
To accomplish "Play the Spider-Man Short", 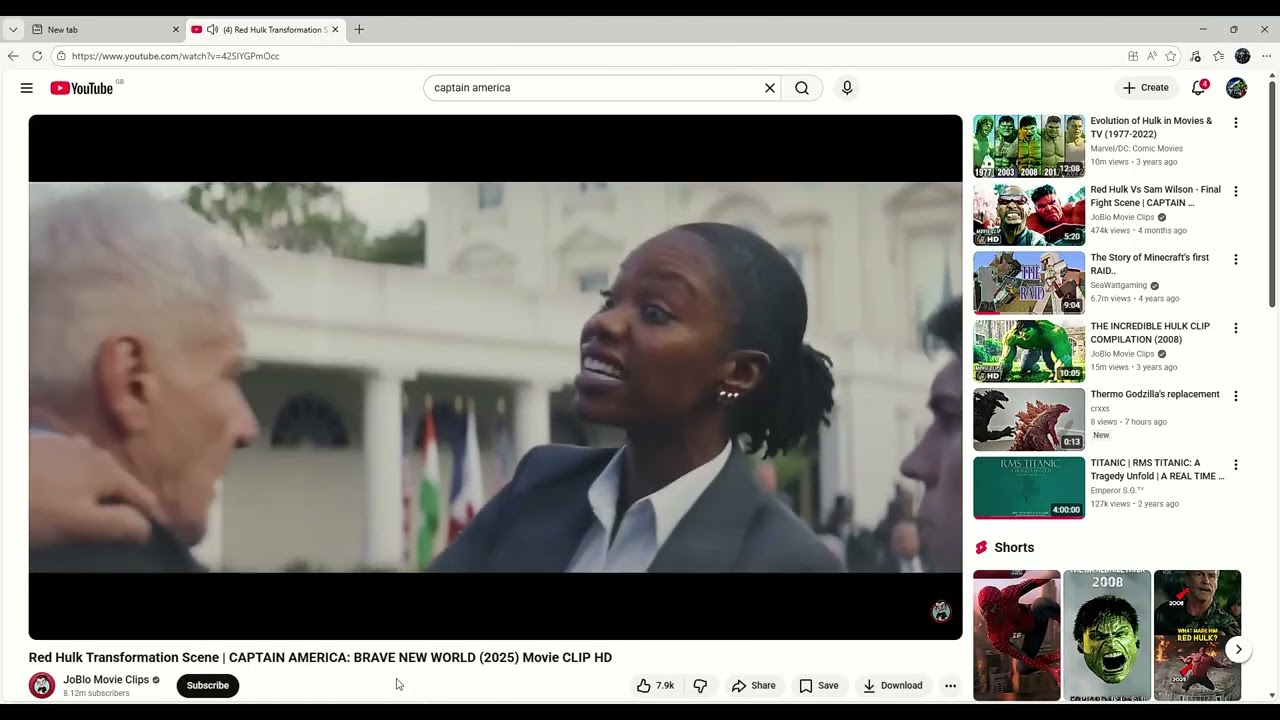I will [1017, 636].
